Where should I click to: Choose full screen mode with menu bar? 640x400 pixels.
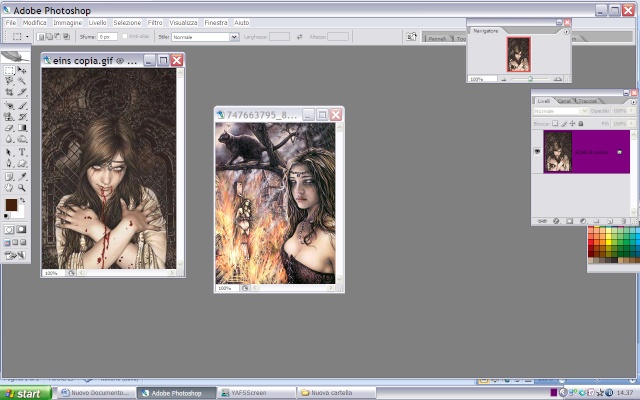click(15, 242)
